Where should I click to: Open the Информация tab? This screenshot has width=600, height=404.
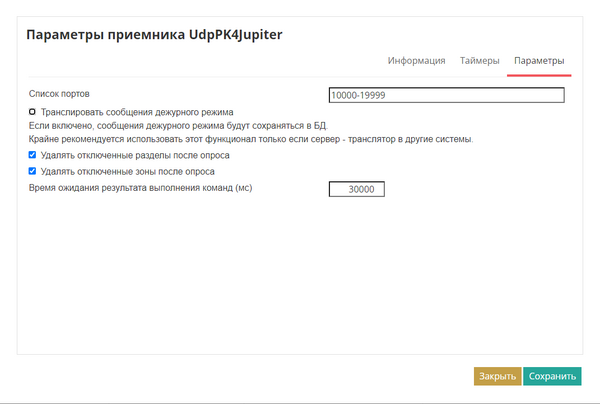[x=416, y=60]
